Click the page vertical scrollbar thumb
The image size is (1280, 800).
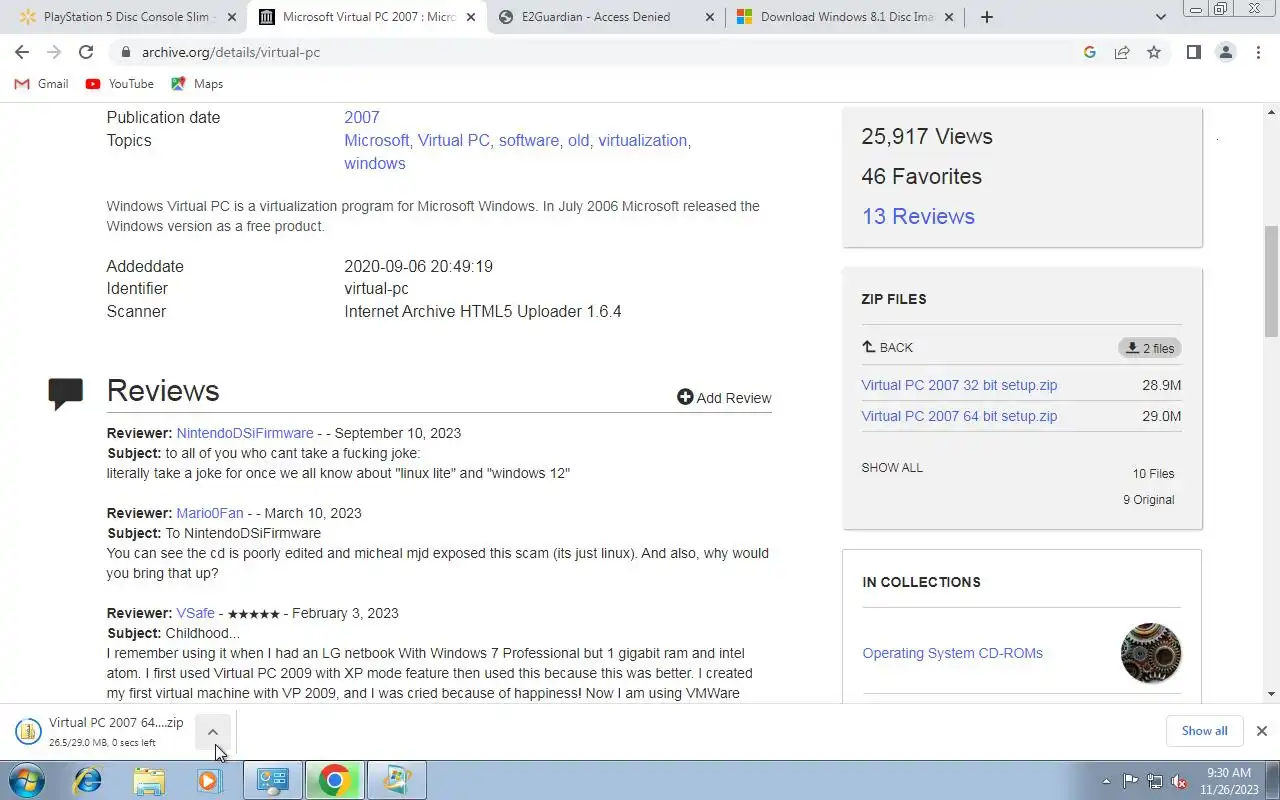tap(1272, 282)
